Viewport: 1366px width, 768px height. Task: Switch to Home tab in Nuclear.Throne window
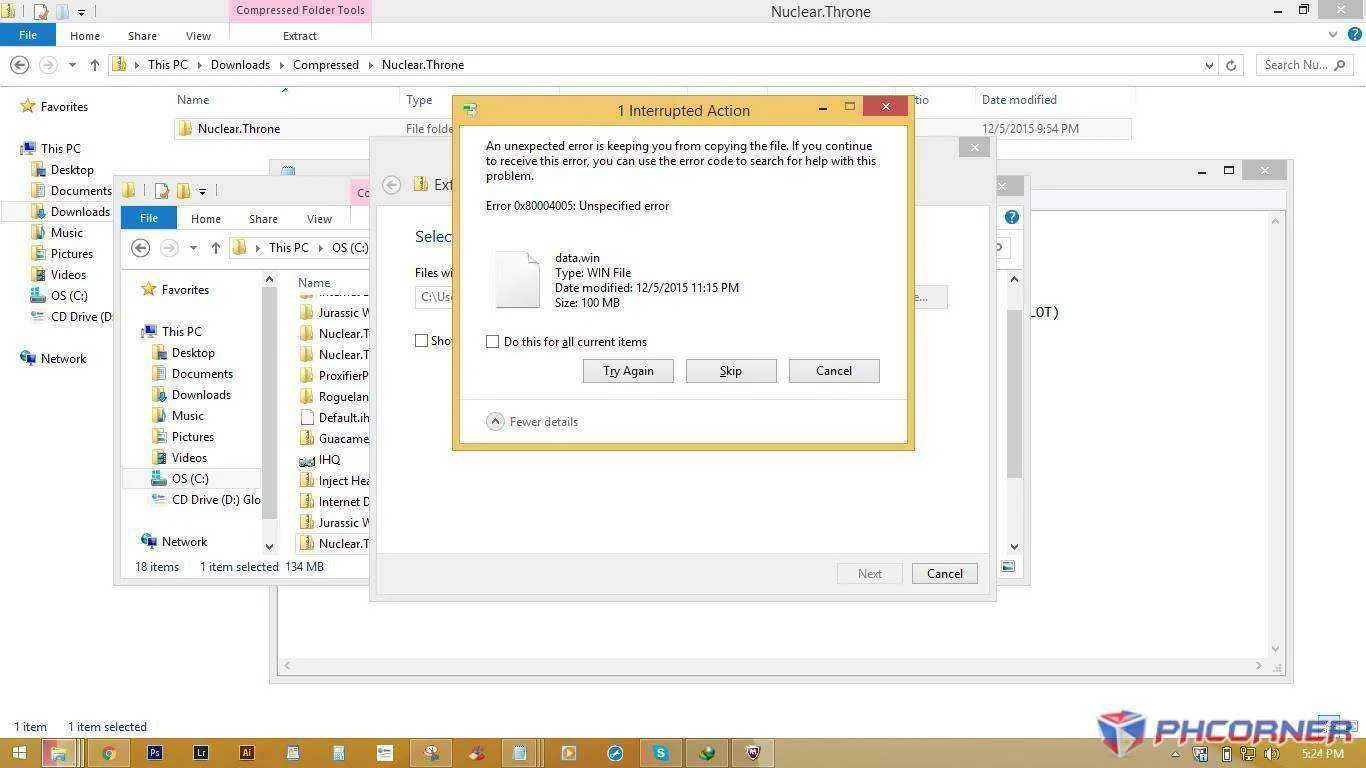pyautogui.click(x=85, y=35)
